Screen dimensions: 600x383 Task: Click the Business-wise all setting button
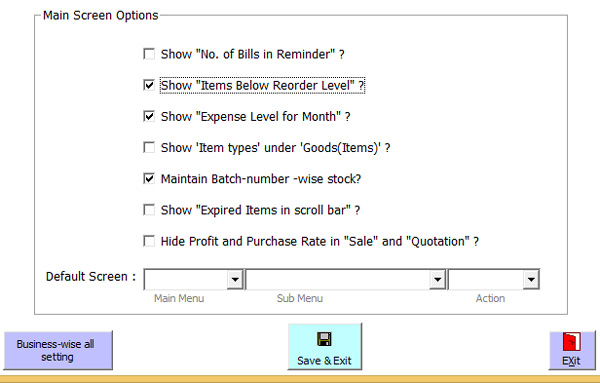coord(58,350)
